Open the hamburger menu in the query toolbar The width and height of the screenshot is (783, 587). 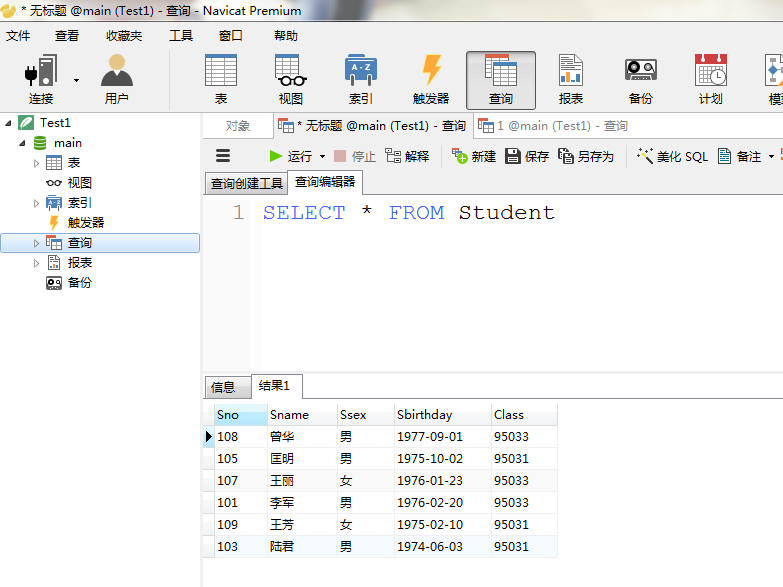223,156
